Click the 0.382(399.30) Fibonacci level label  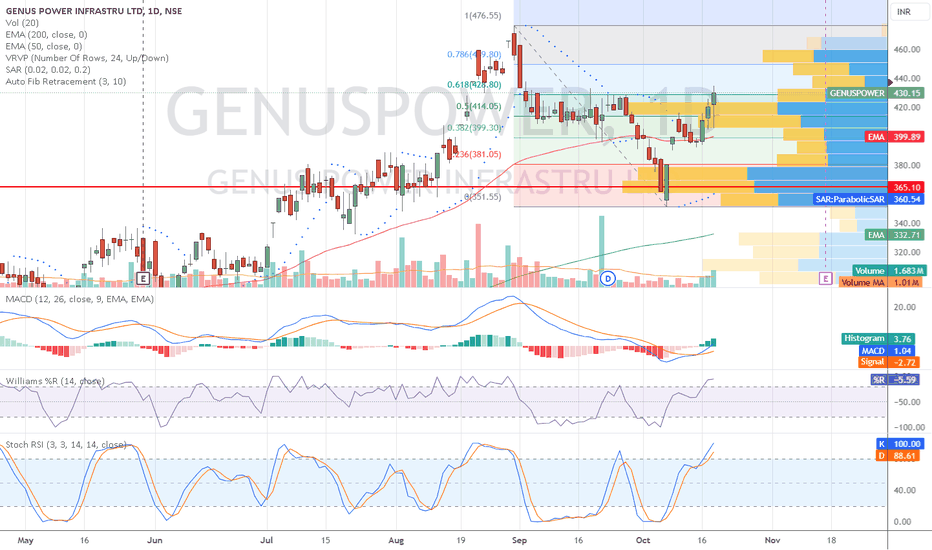point(474,128)
